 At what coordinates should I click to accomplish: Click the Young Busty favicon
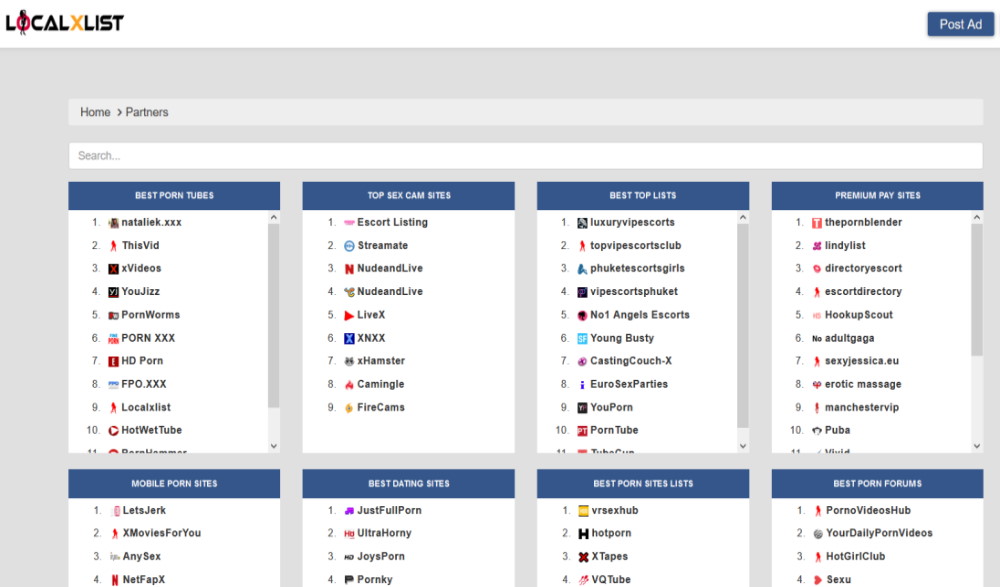click(582, 338)
